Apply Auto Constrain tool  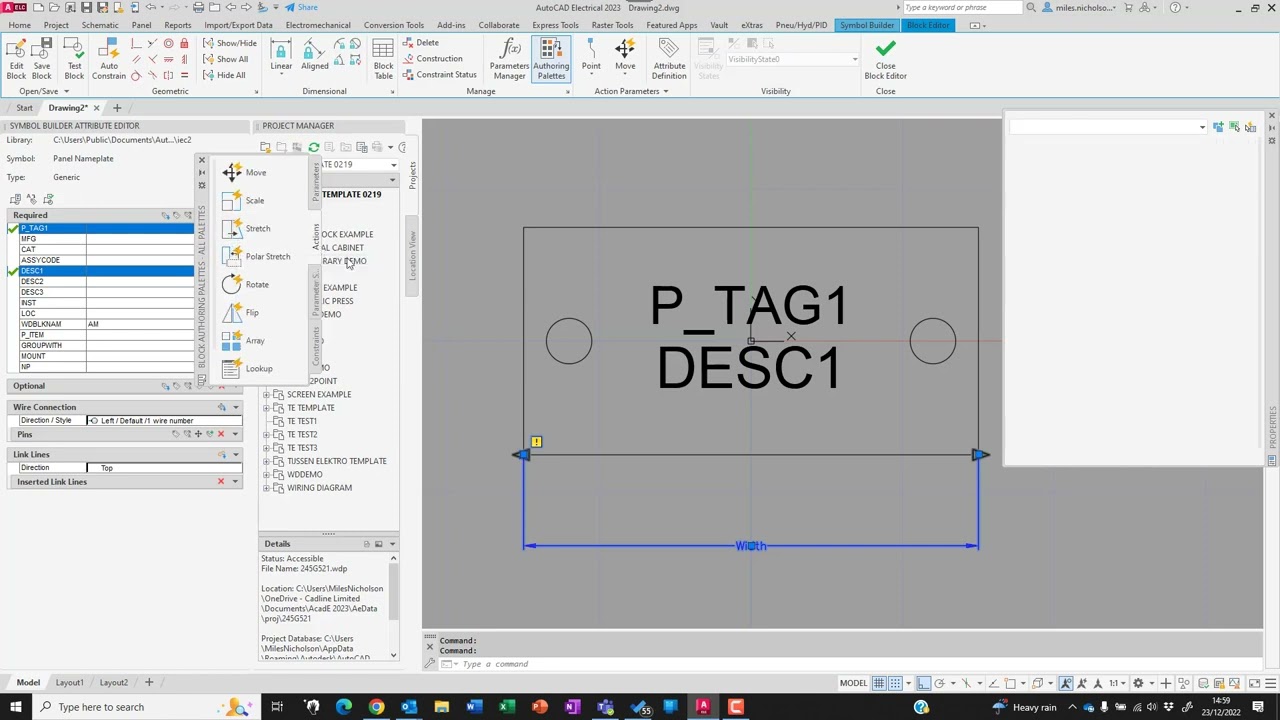point(109,59)
